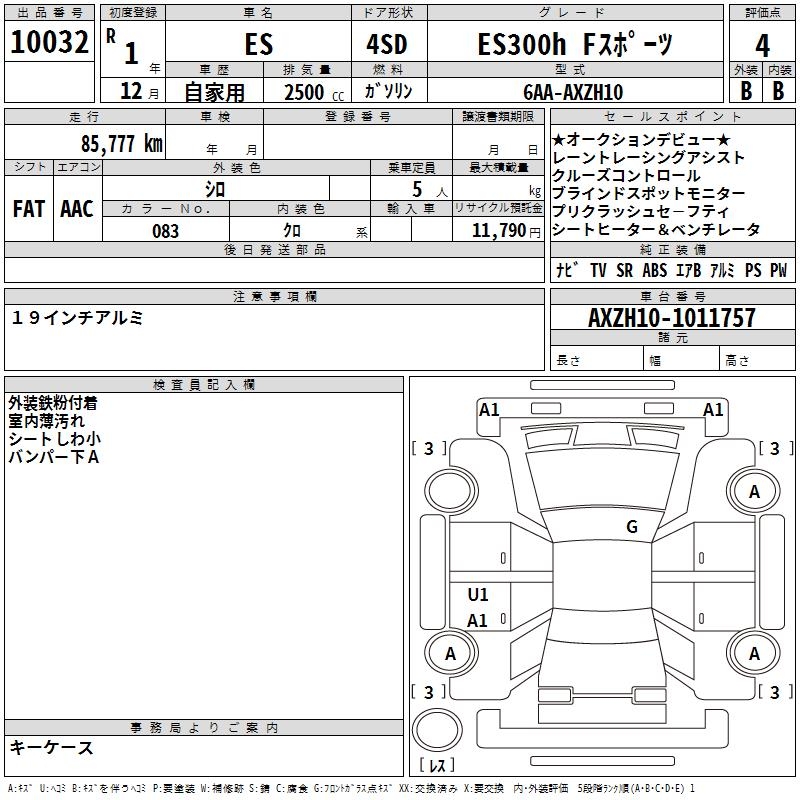
Task: Select grade ES300h F Sports text
Action: tap(575, 44)
